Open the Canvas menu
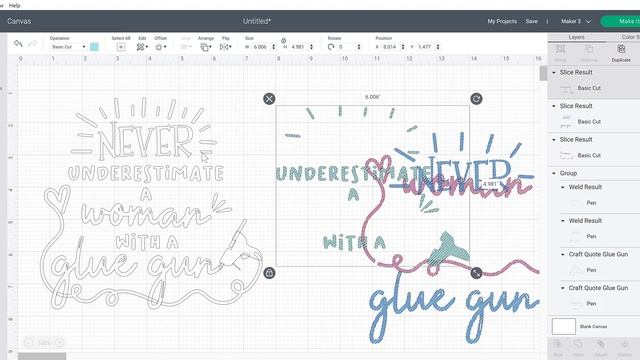640x360 pixels. click(x=19, y=21)
